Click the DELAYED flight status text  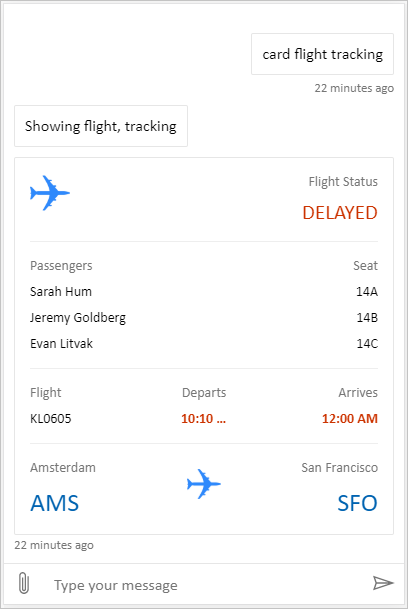click(x=340, y=213)
